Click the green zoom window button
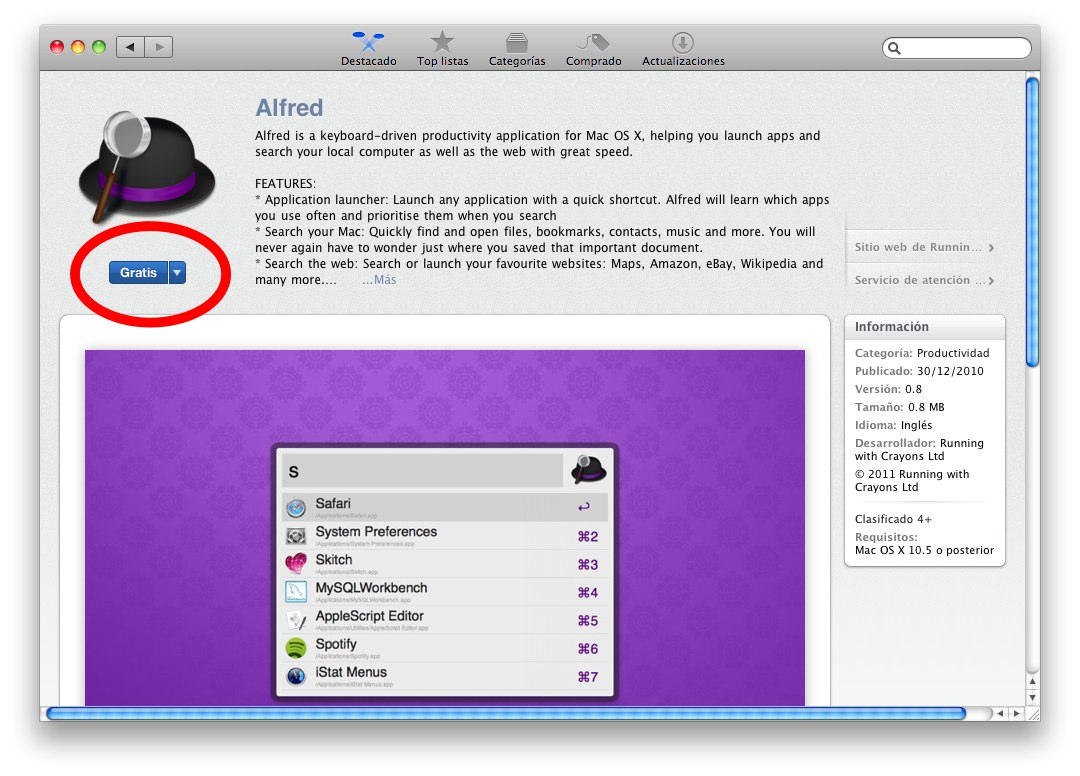1080x776 pixels. (99, 47)
